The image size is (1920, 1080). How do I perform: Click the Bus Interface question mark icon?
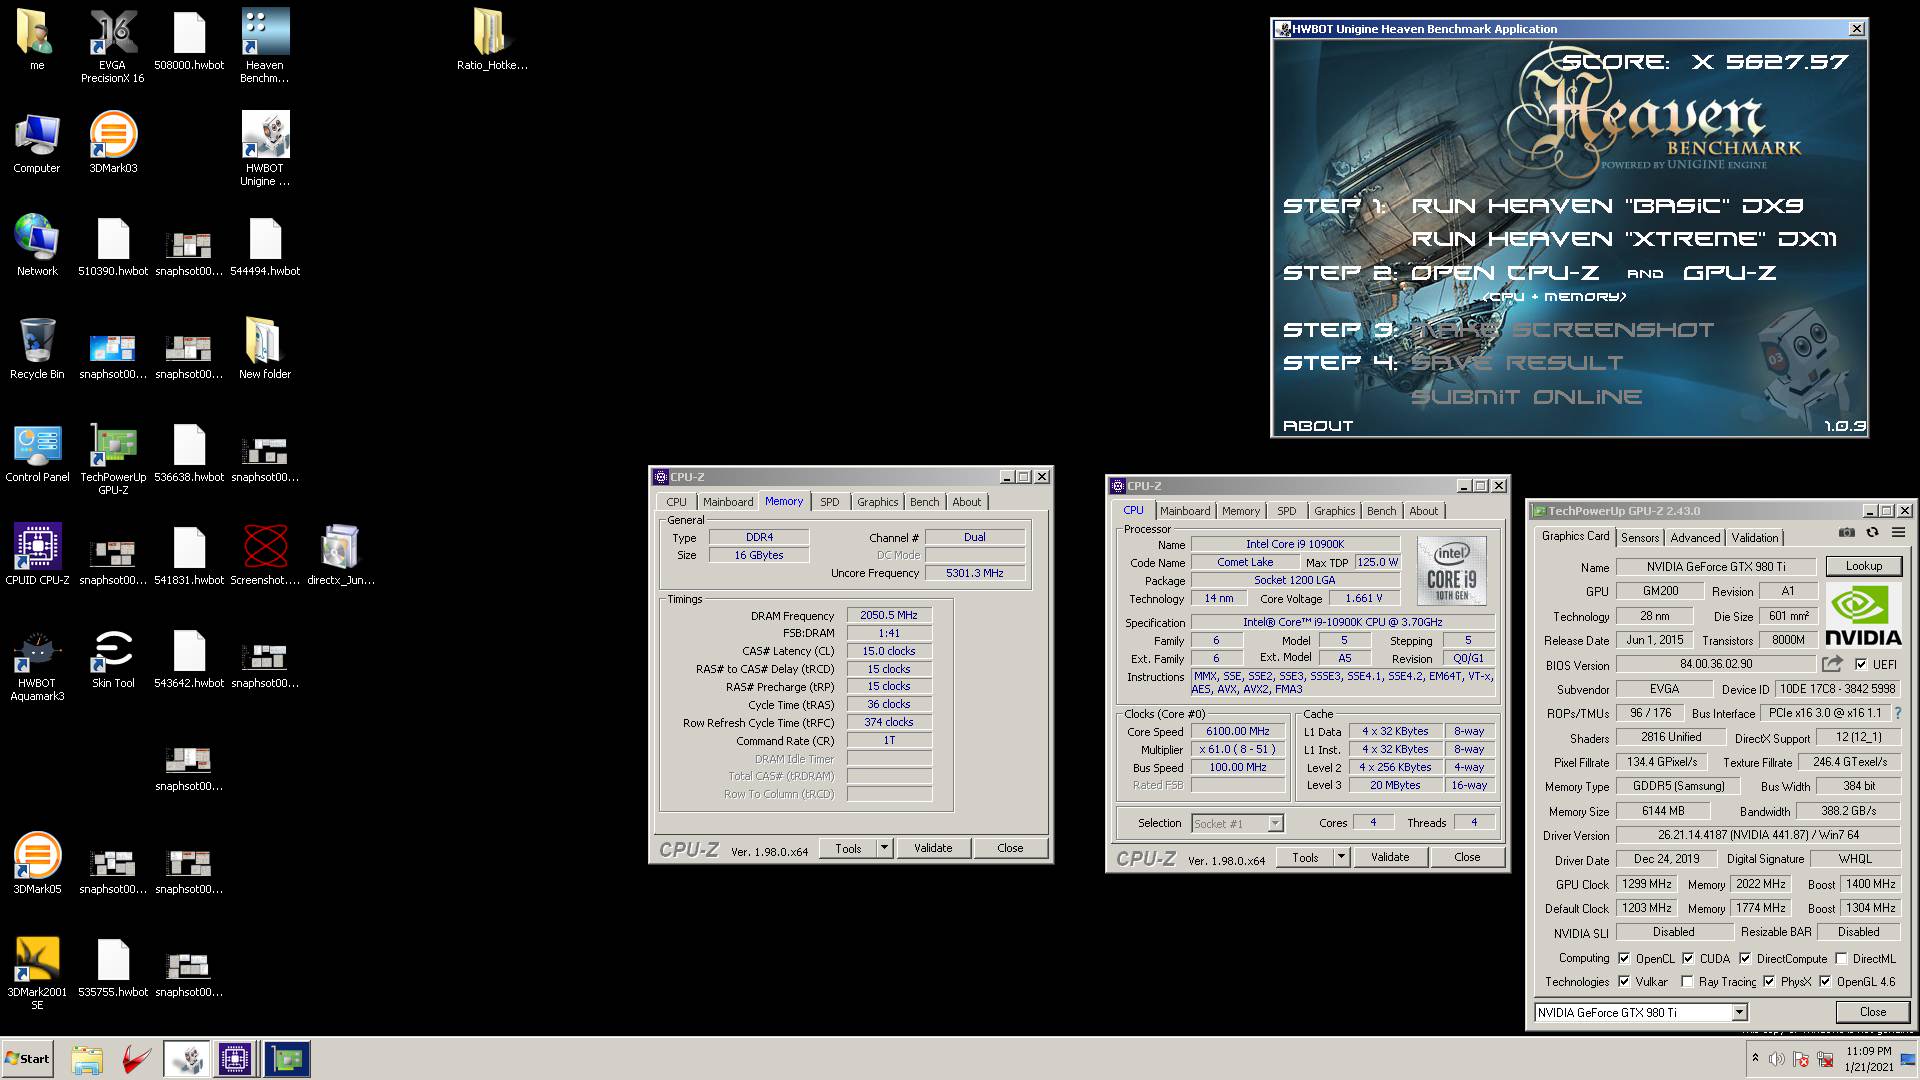click(x=1897, y=713)
